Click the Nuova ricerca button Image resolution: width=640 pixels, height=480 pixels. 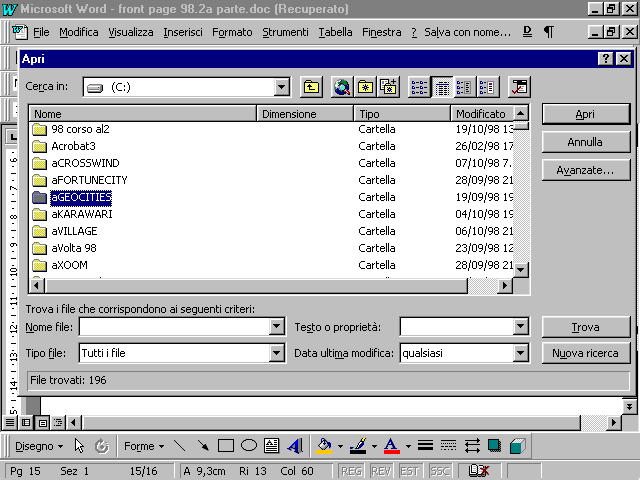click(x=586, y=353)
